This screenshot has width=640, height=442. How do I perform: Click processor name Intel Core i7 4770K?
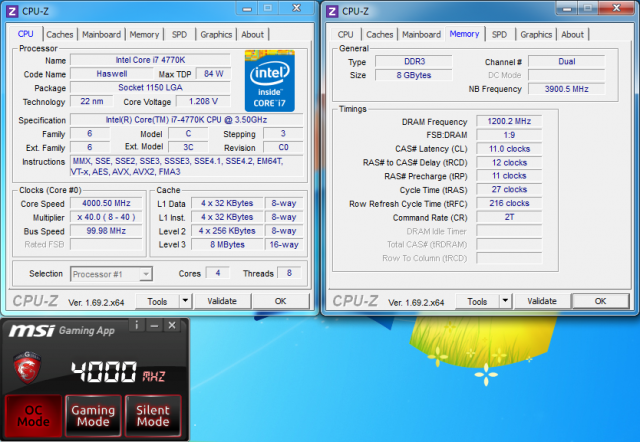pos(150,60)
